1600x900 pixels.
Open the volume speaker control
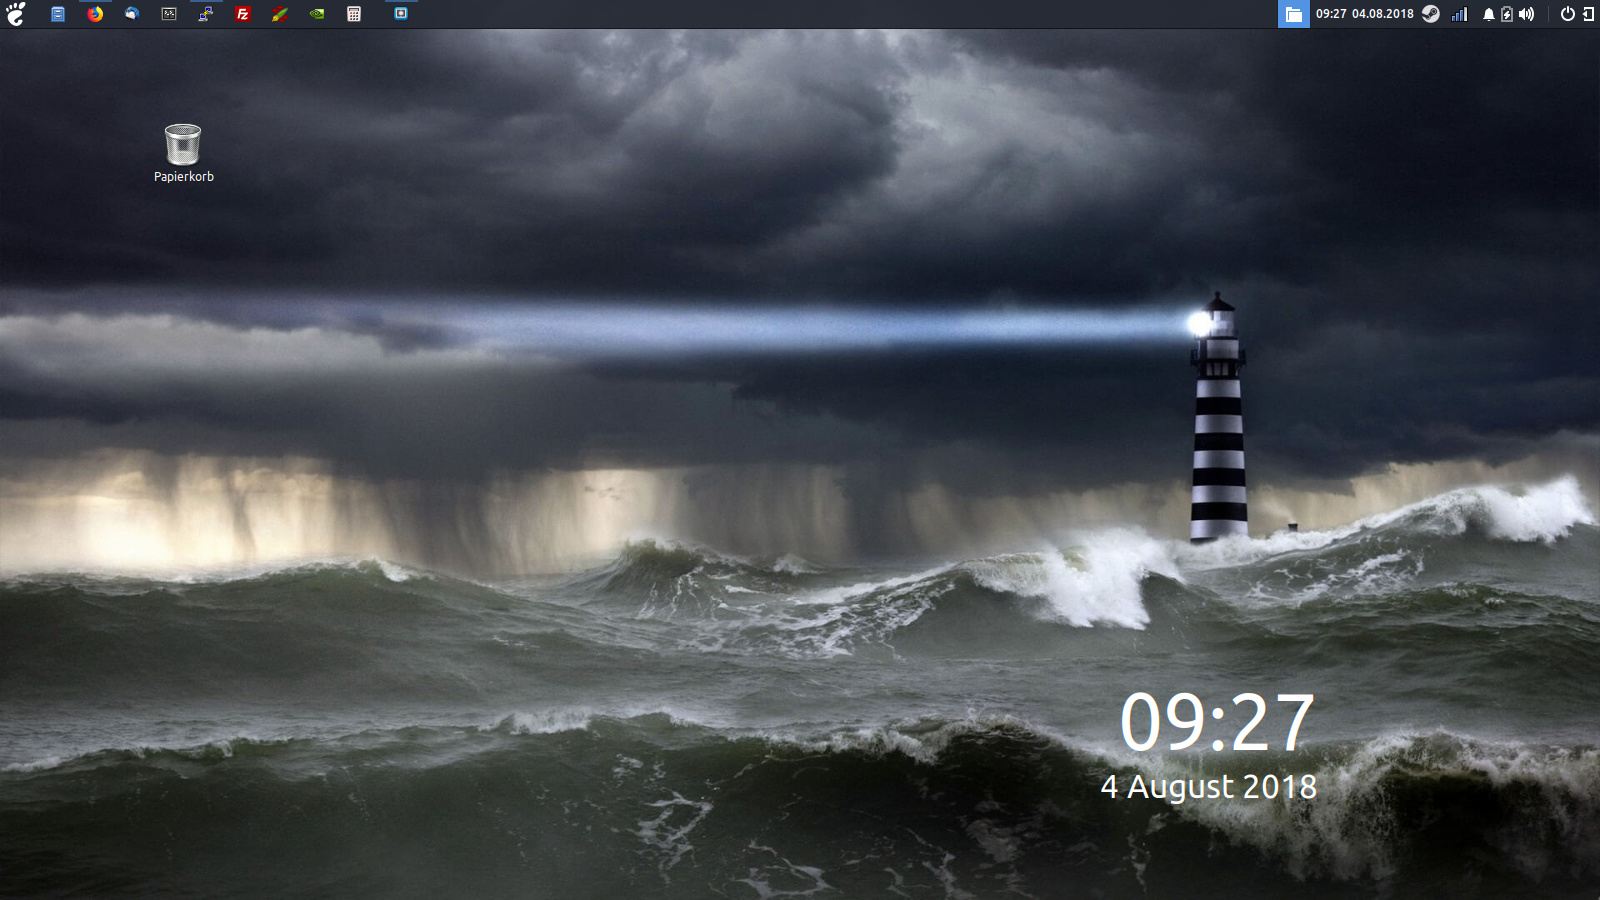pos(1526,14)
